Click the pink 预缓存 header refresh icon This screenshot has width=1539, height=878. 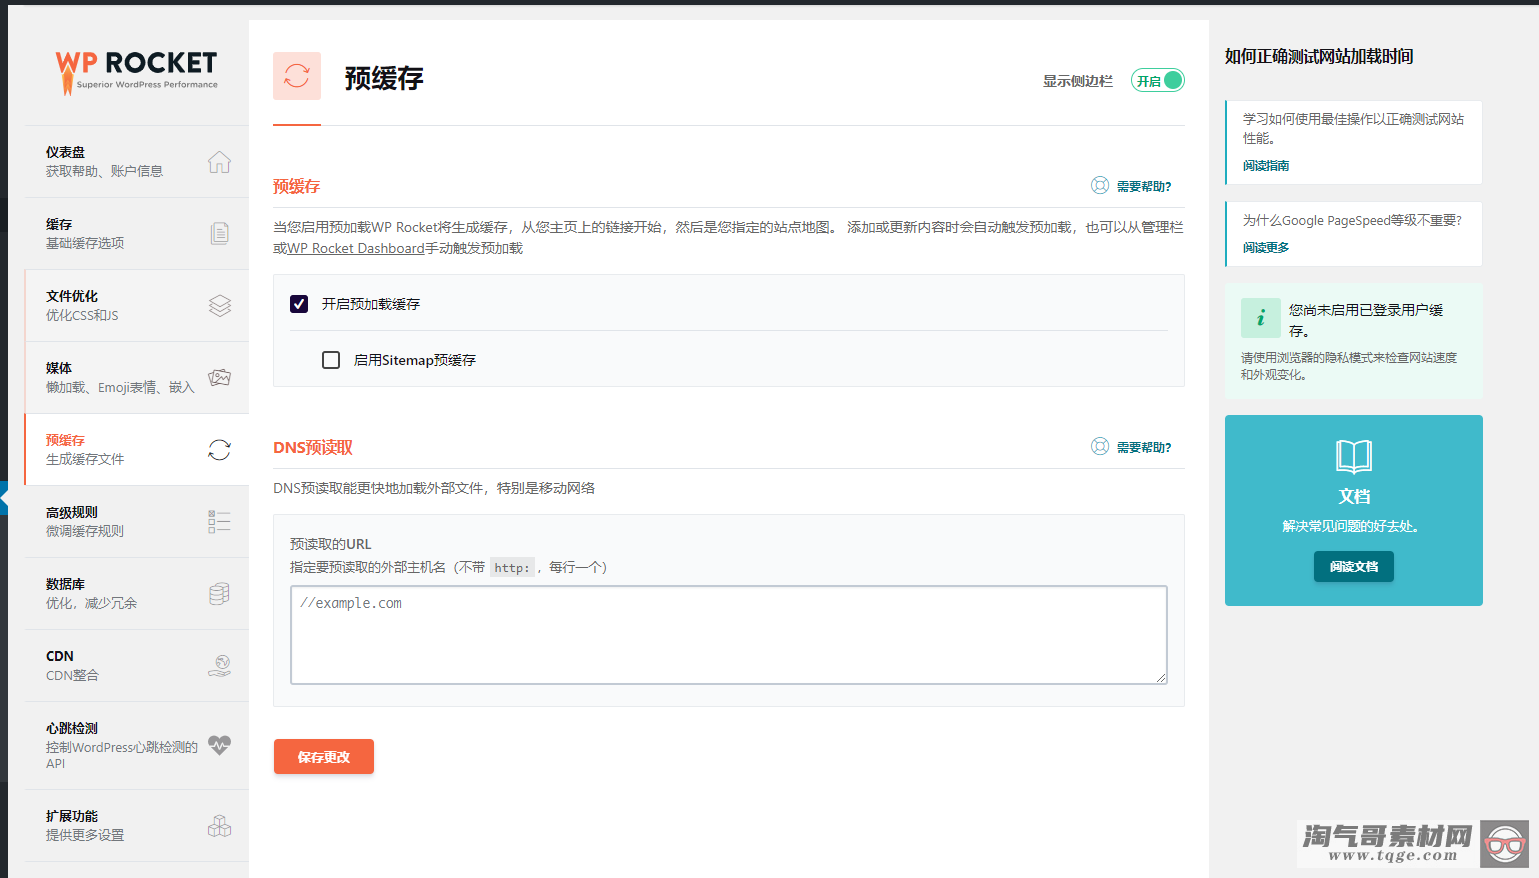pyautogui.click(x=297, y=76)
